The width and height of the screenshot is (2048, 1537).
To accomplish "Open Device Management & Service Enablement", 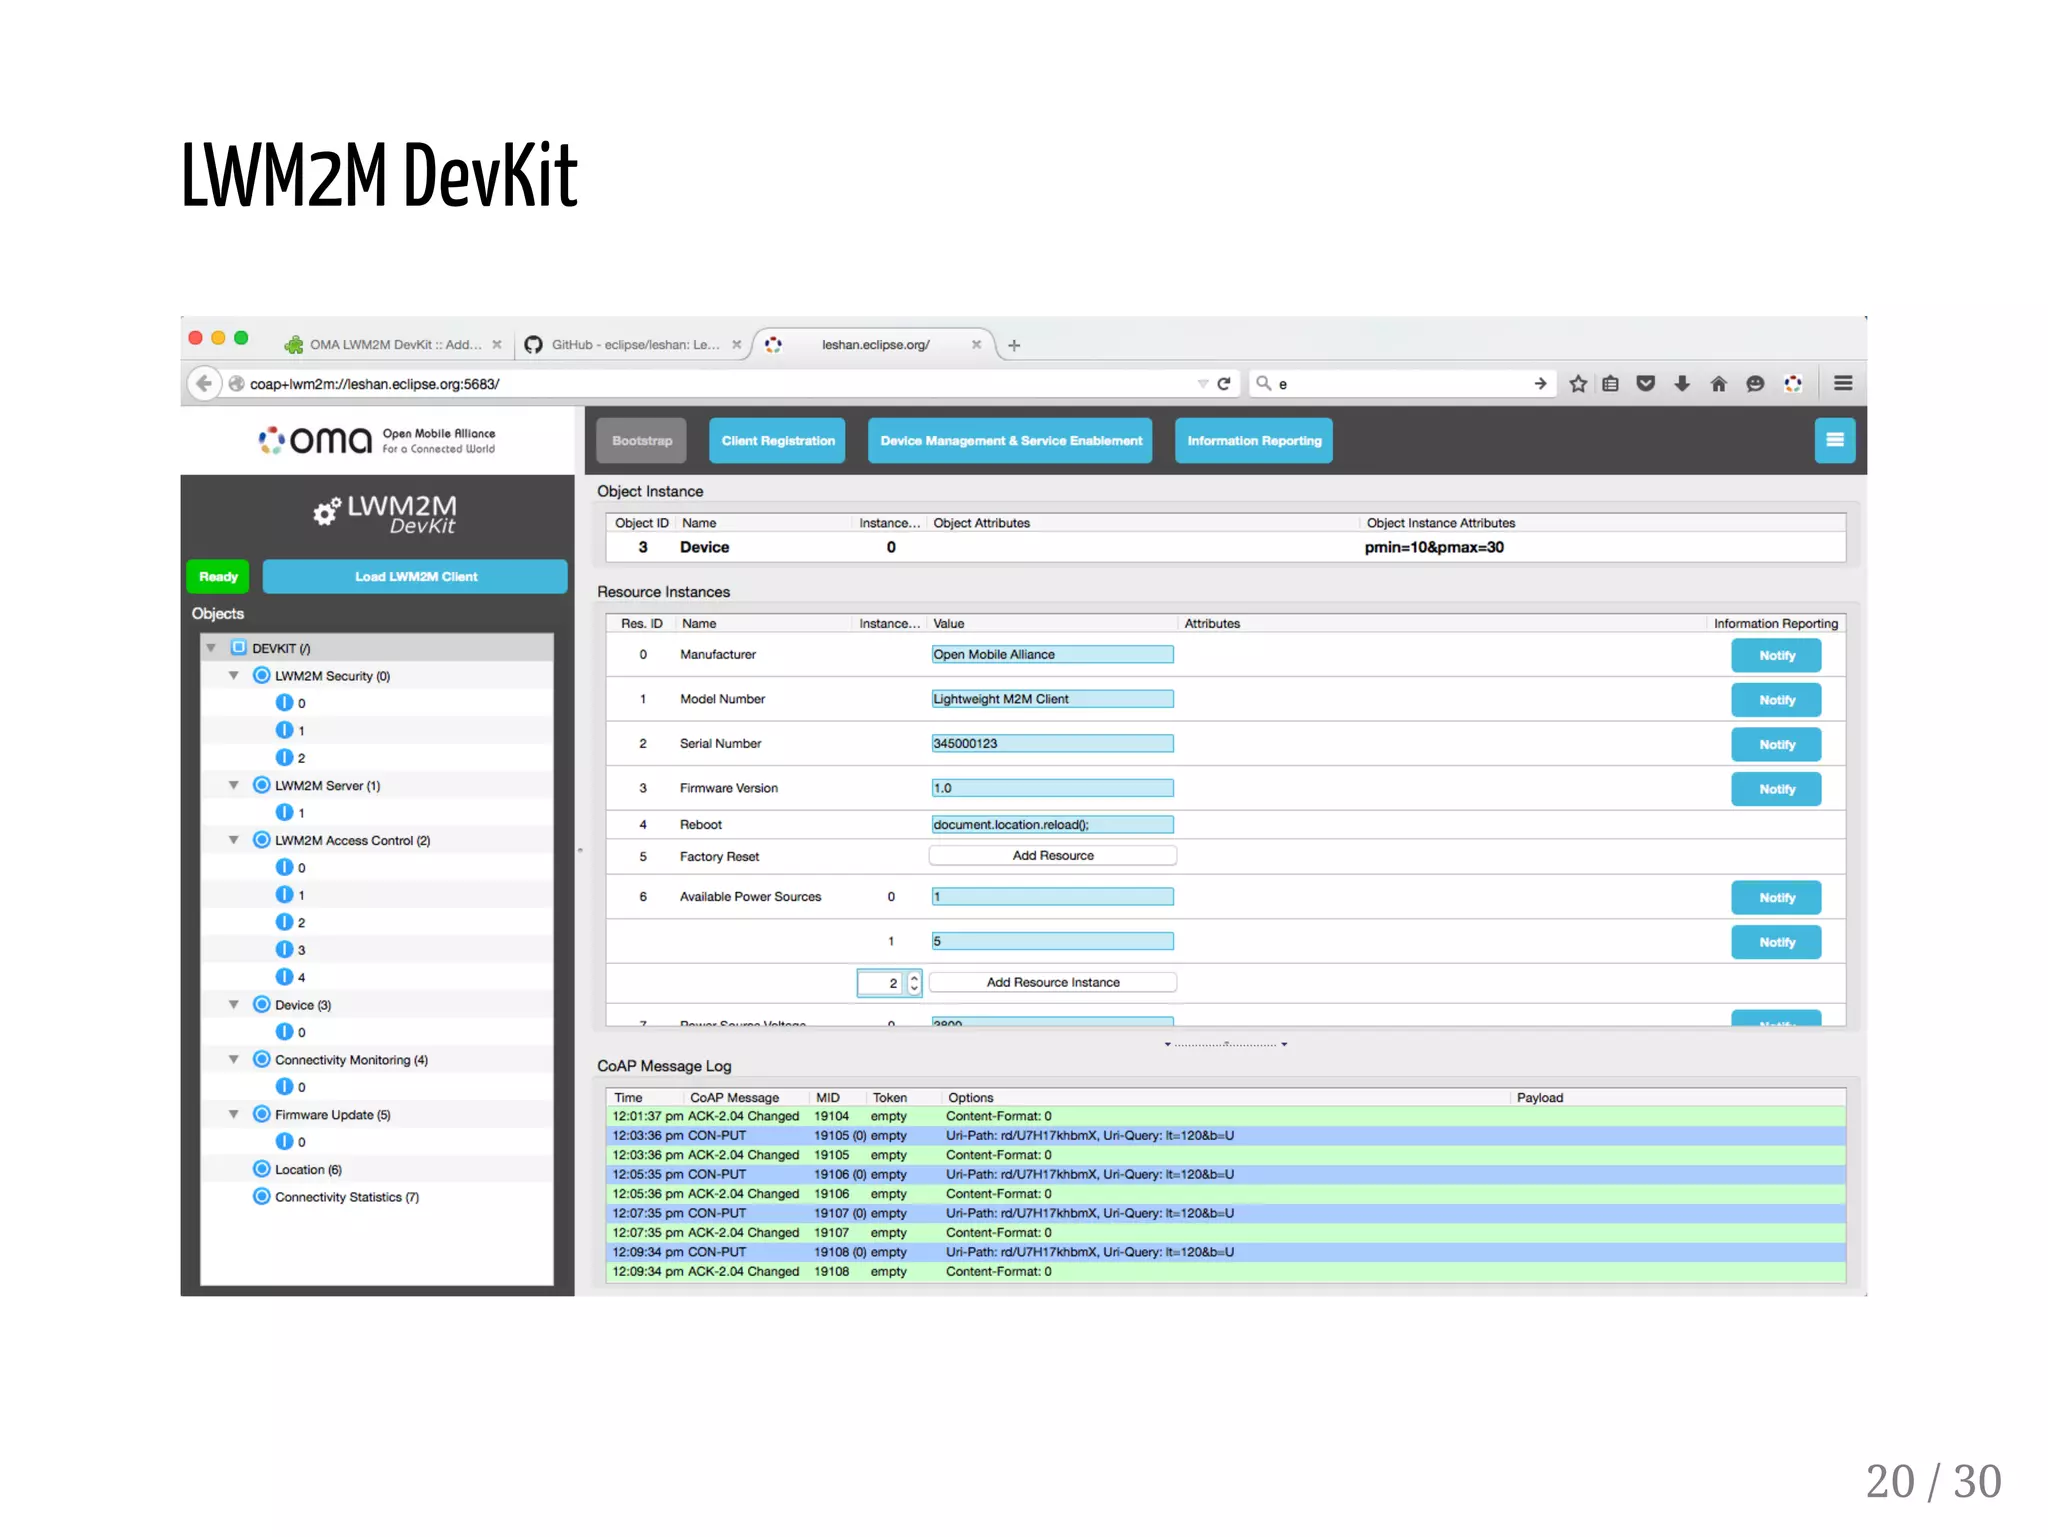I will click(x=1010, y=440).
